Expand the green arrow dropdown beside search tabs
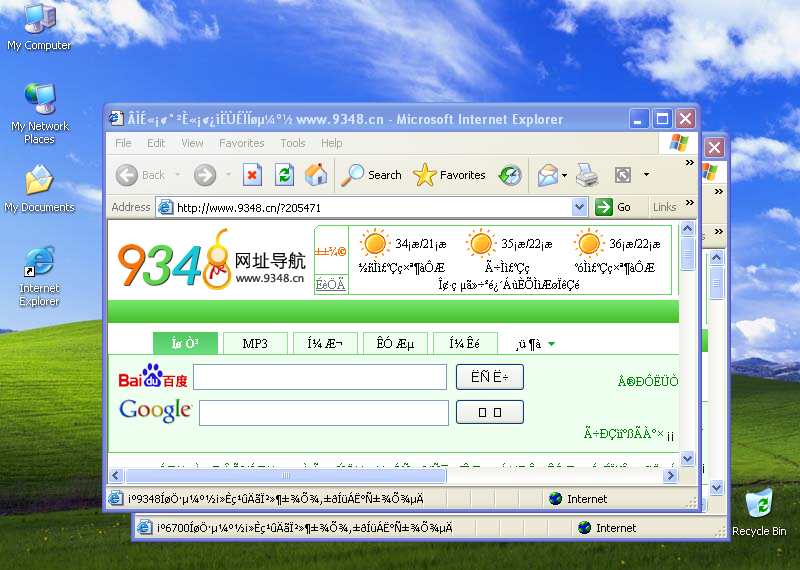The height and width of the screenshot is (570, 800). [x=552, y=344]
